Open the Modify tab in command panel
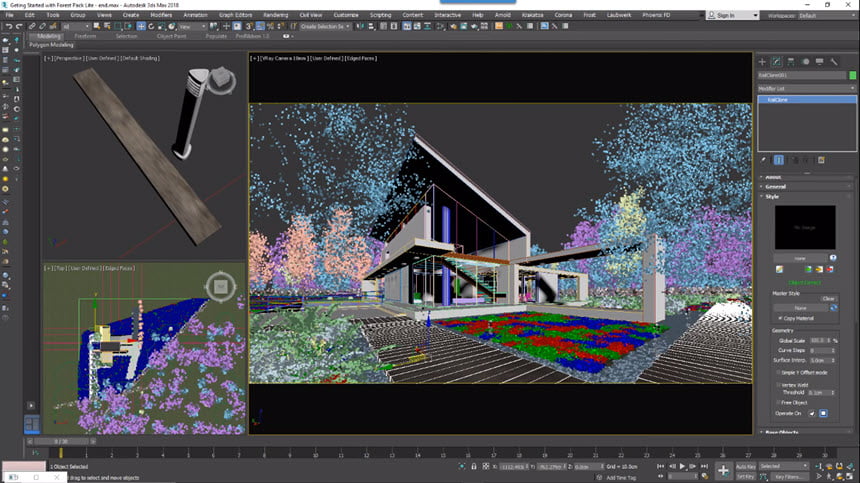Viewport: 860px width, 483px height. click(x=777, y=62)
